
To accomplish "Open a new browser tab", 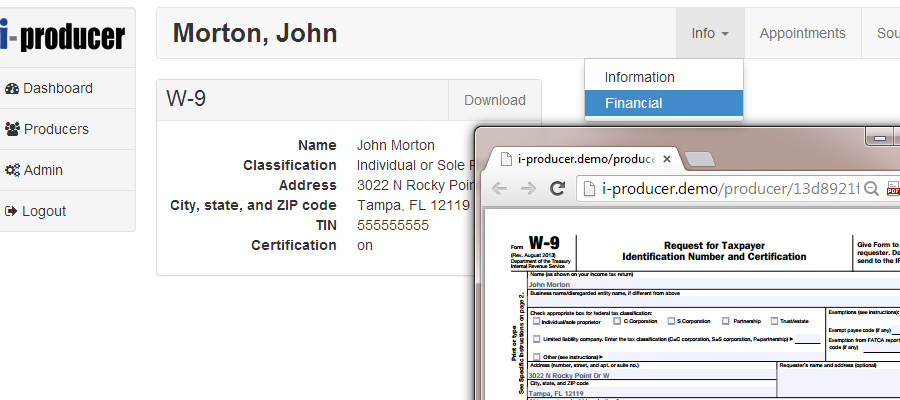I will [x=699, y=158].
